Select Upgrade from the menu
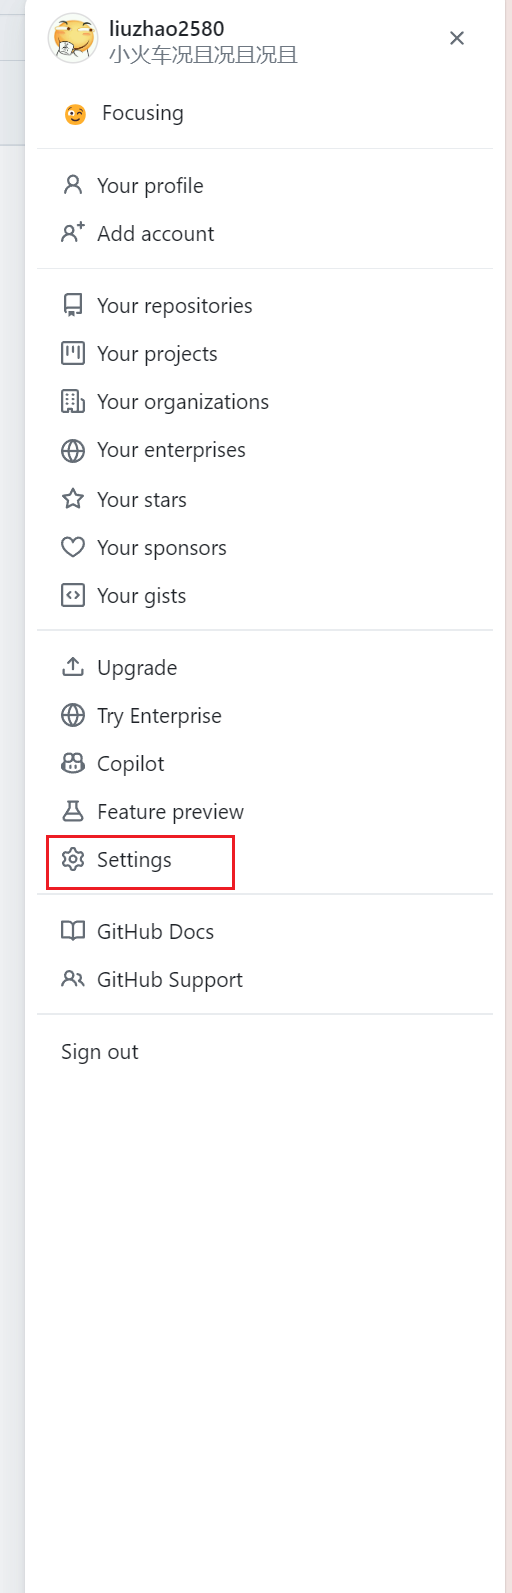The image size is (512, 1593). 265,667
